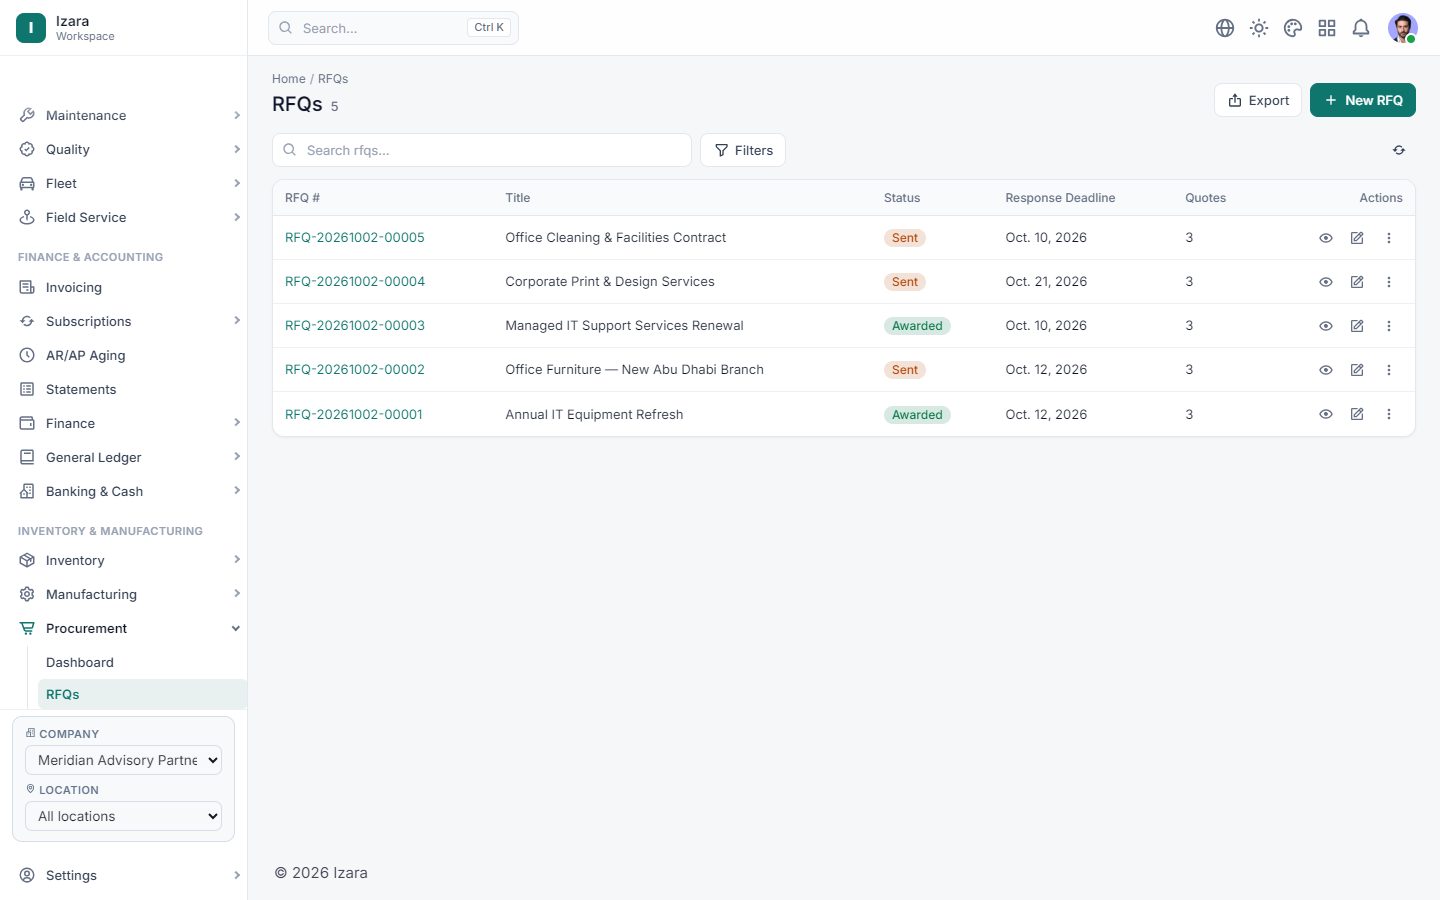Open Invoicing in the sidebar
The width and height of the screenshot is (1440, 900).
129,287
